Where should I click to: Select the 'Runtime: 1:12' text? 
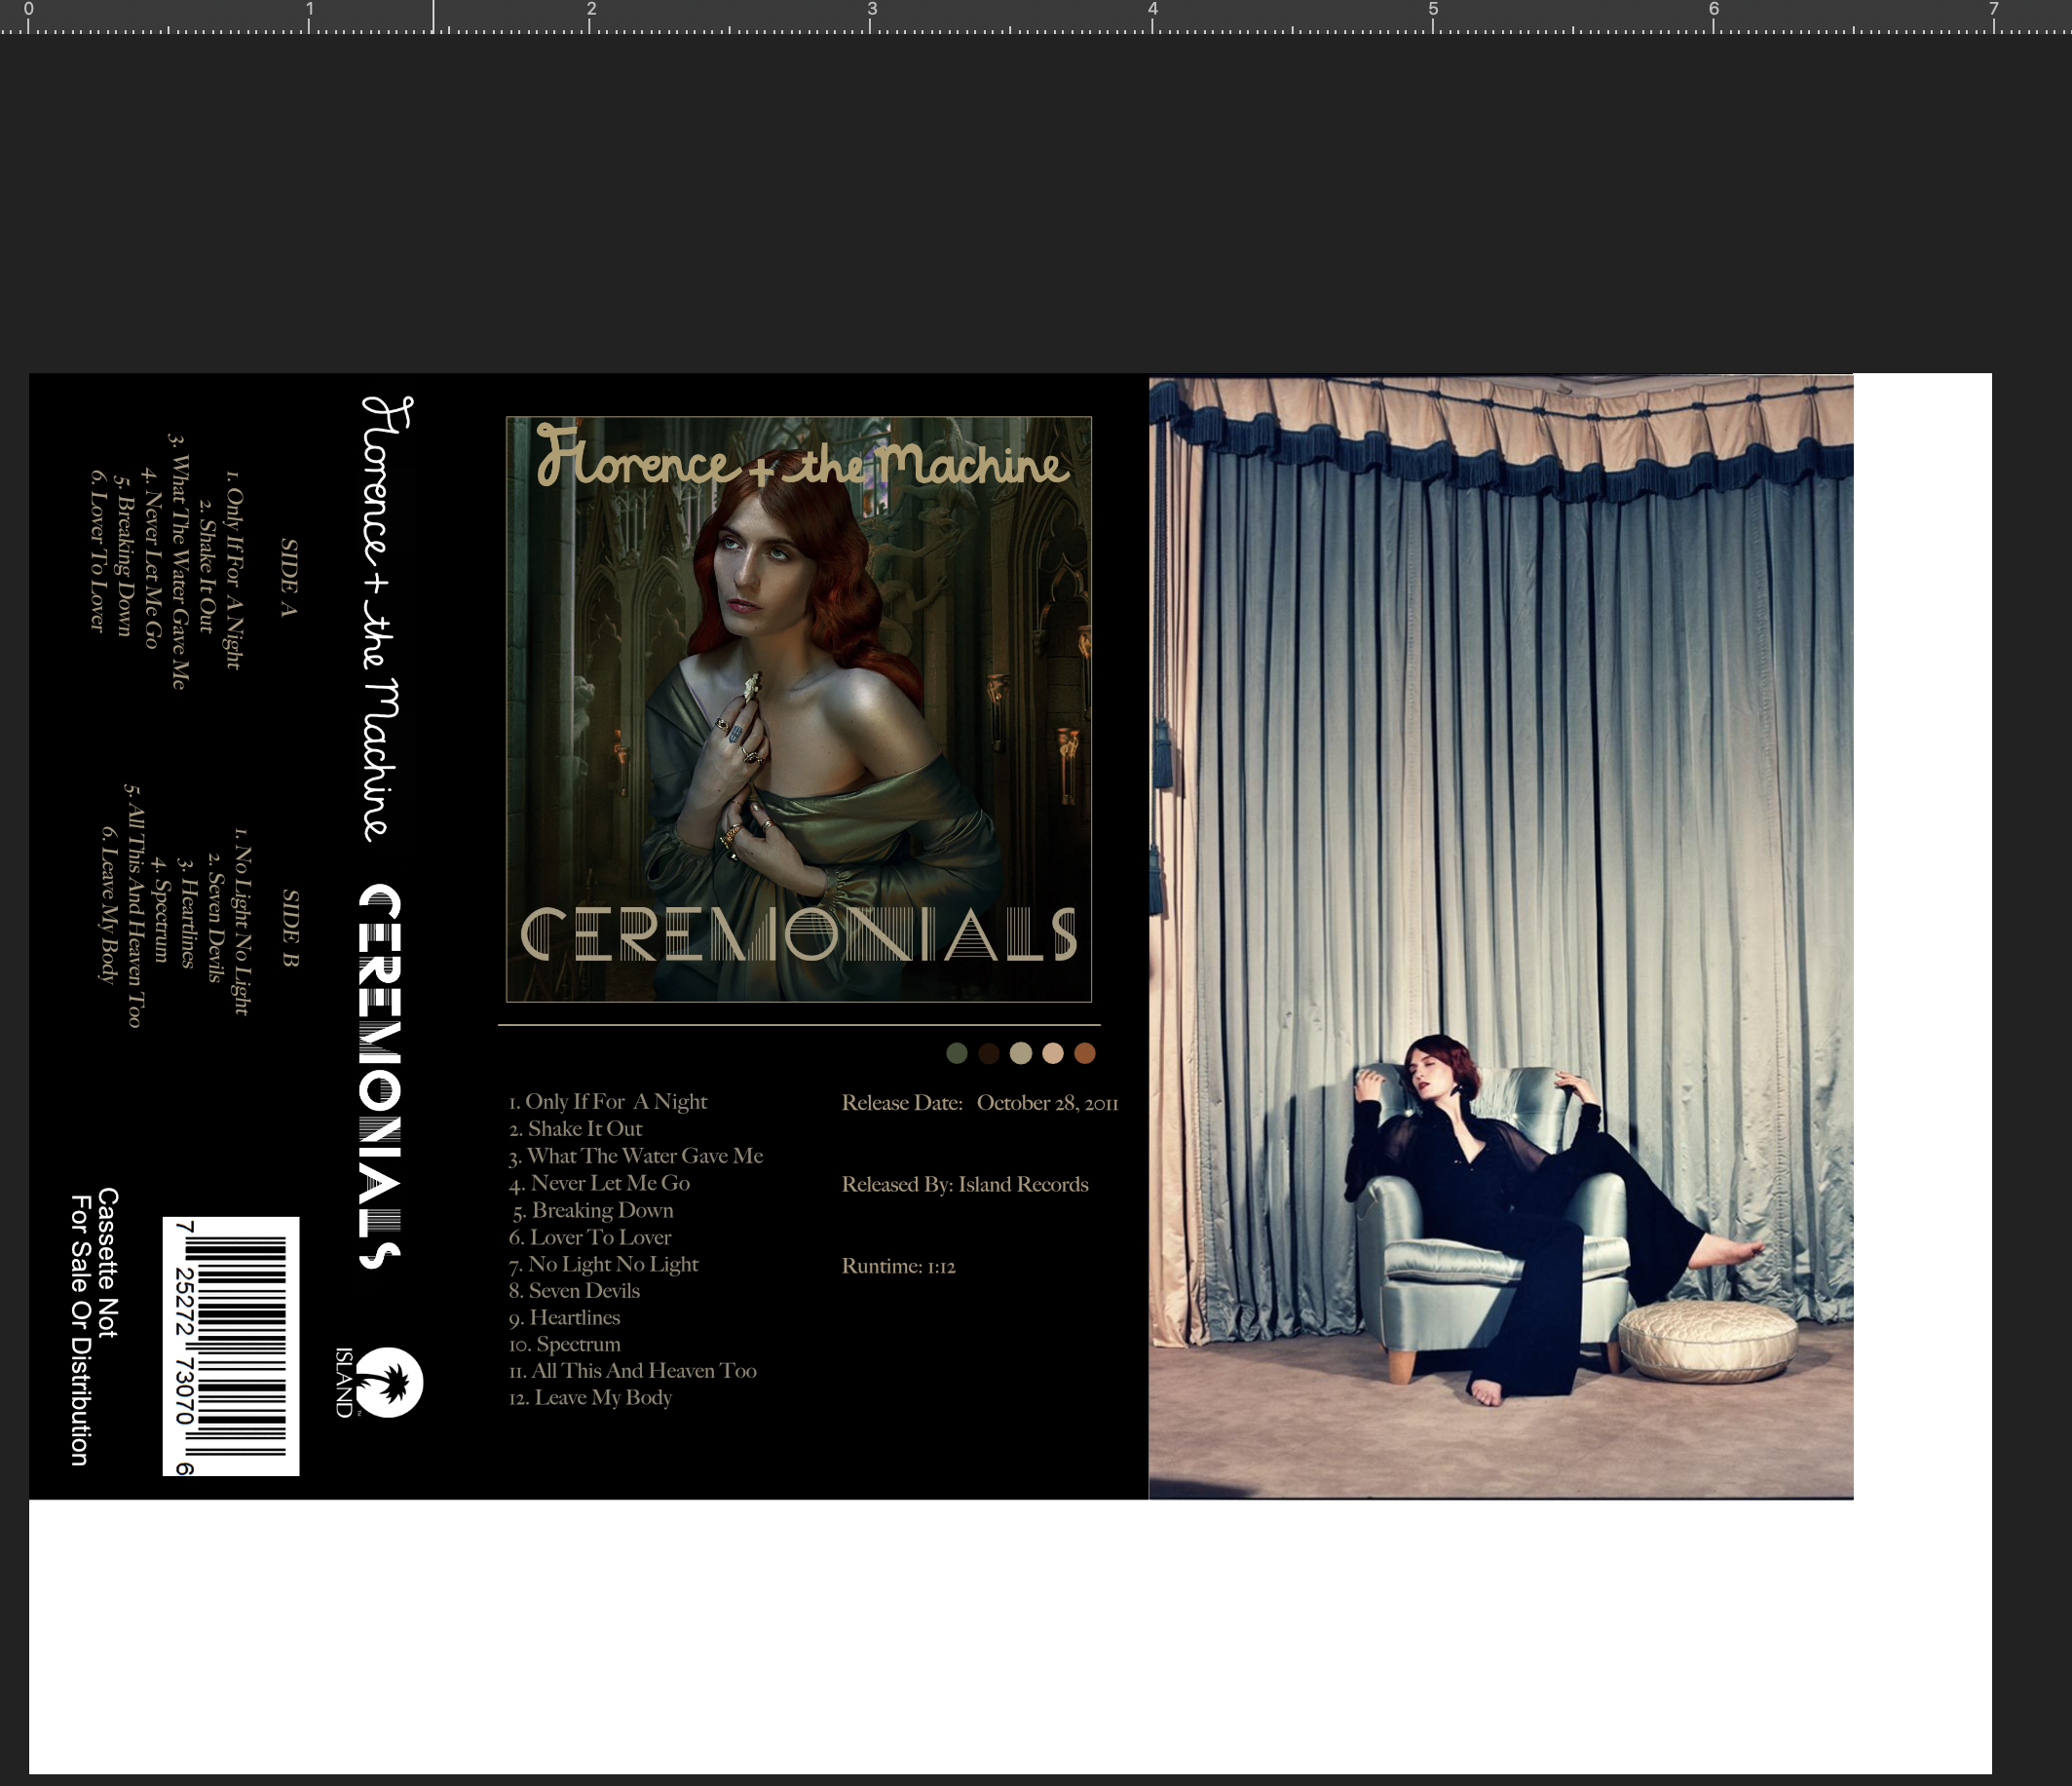(x=899, y=1266)
